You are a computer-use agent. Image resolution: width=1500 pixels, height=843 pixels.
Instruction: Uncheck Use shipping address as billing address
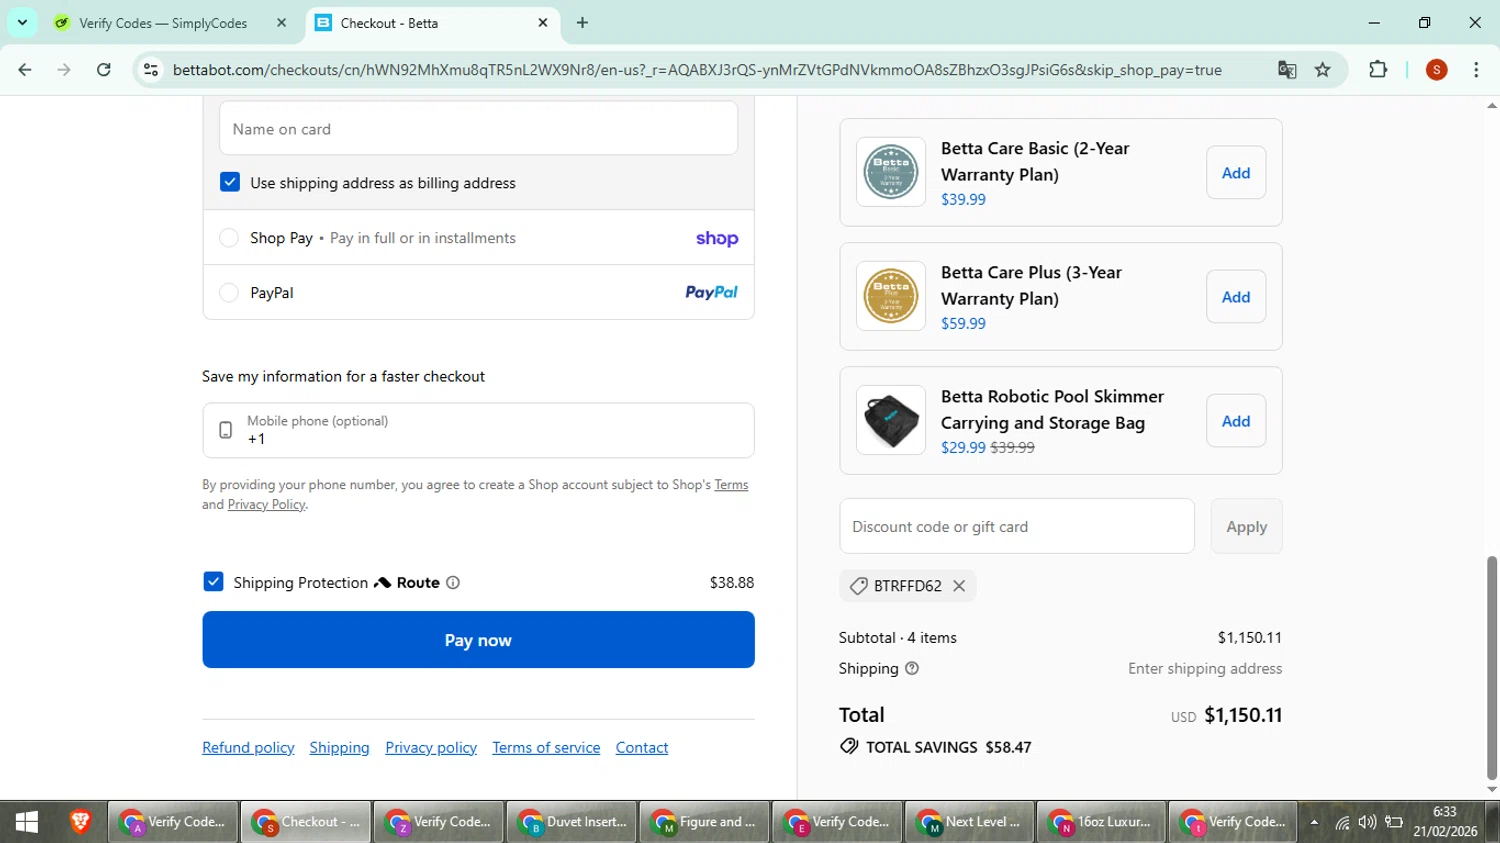230,182
